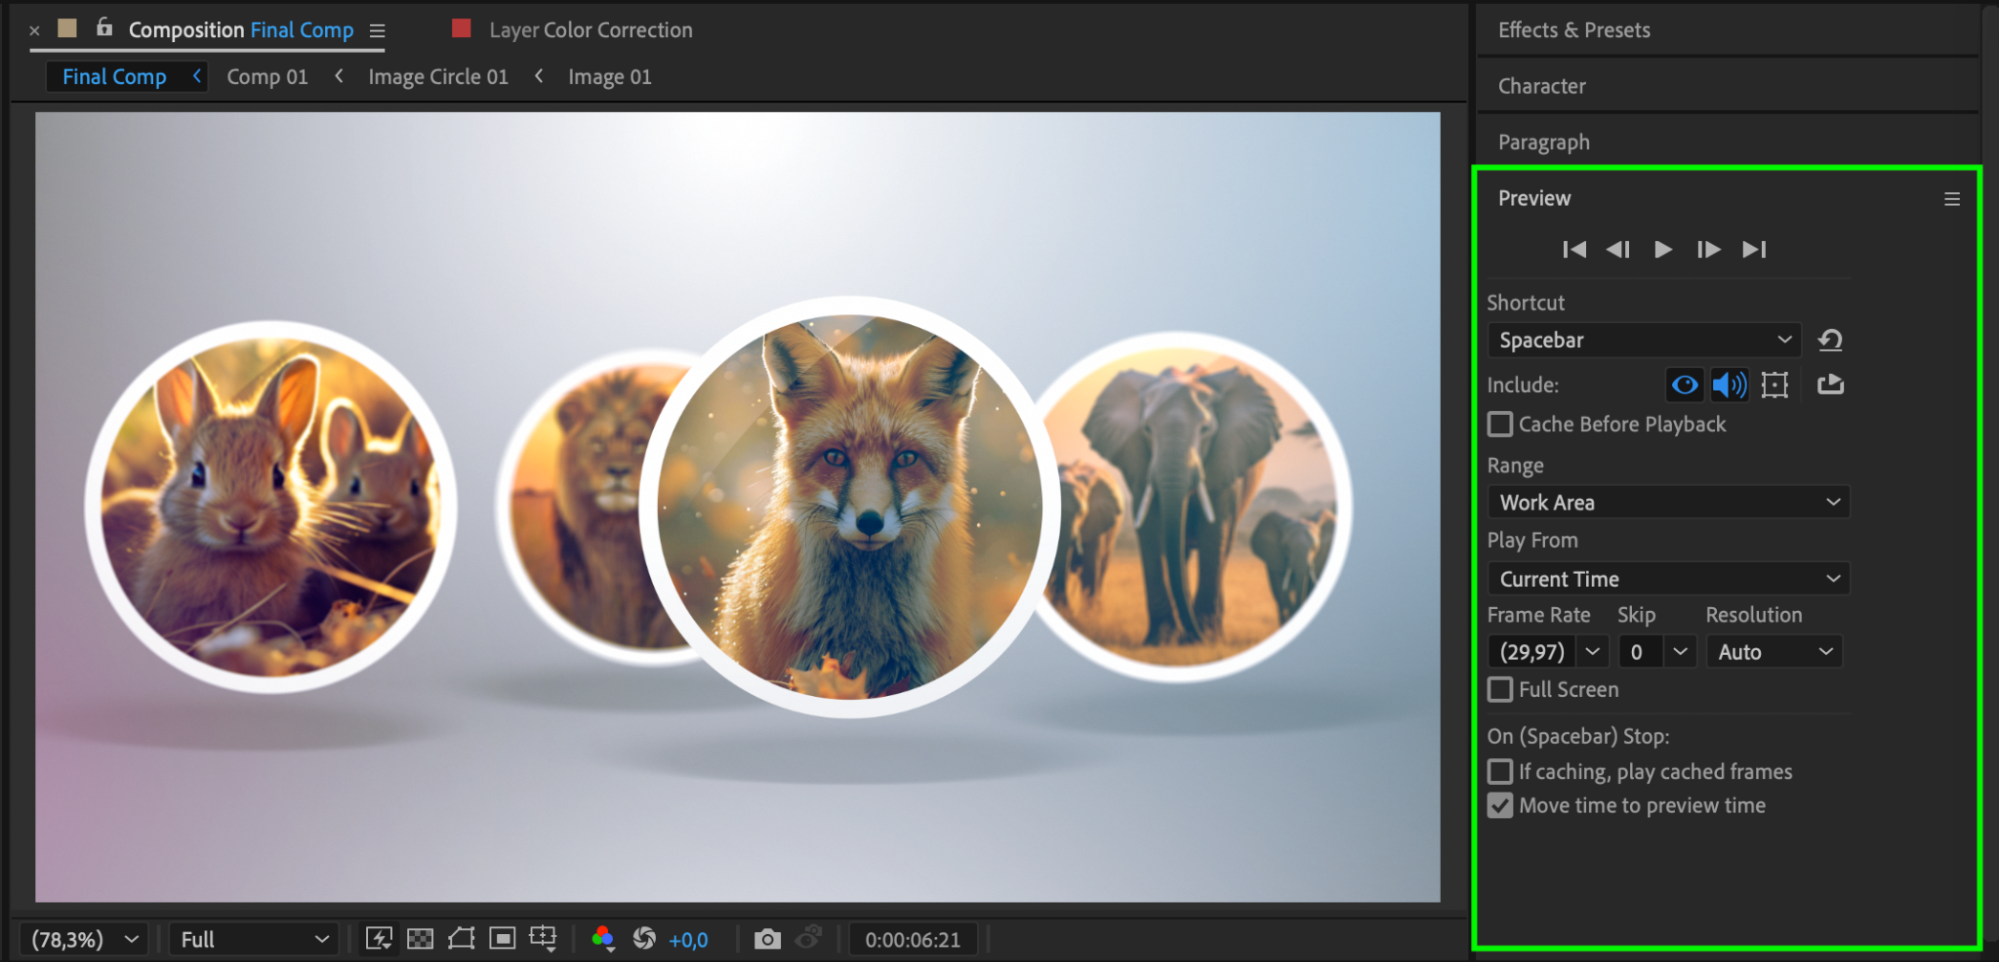Viewport: 1999px width, 963px height.
Task: Reset the preview shortcut settings
Action: tap(1830, 340)
